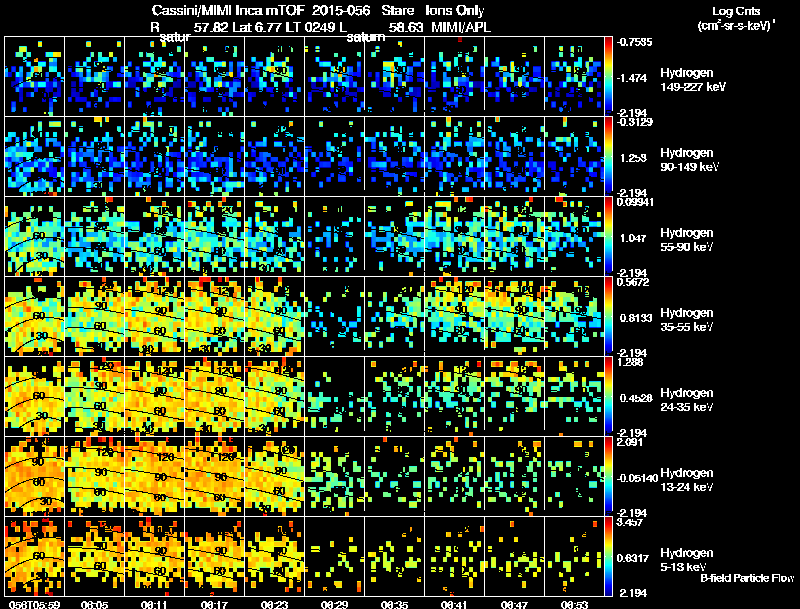Select the 'Hydrogen 55-90 keV' row label
Screen dimensions: 800x609
(687, 240)
